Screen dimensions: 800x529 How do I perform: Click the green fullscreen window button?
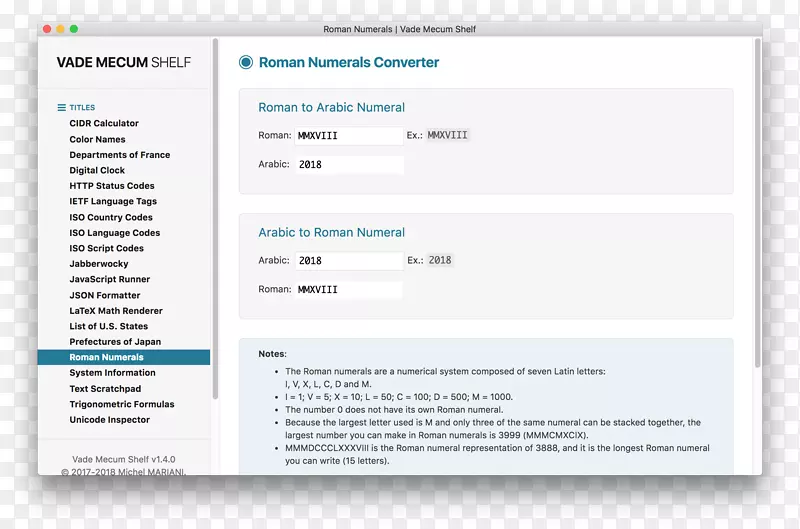point(74,29)
